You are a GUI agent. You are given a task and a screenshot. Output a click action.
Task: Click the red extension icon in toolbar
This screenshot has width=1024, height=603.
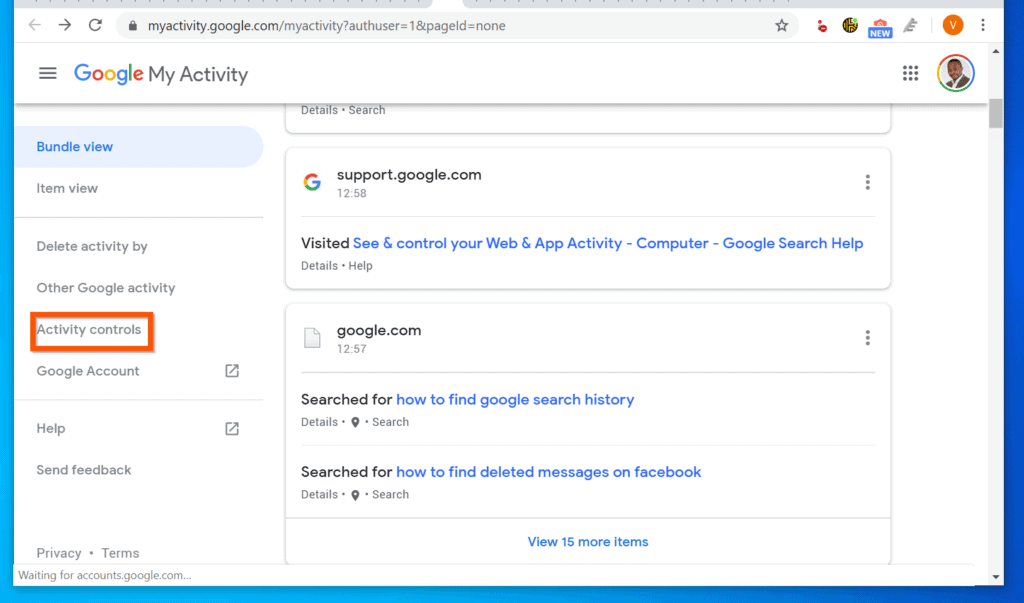pos(822,26)
